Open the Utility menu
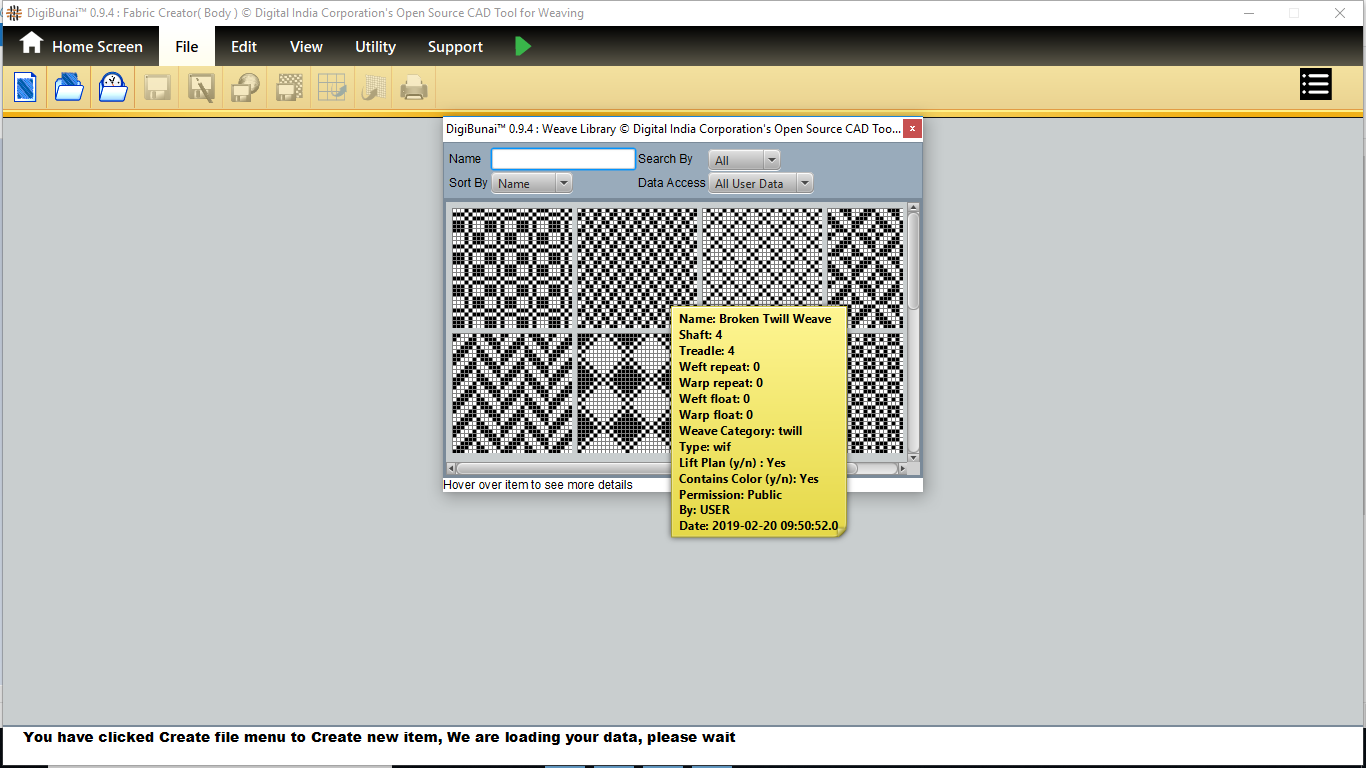 click(375, 47)
